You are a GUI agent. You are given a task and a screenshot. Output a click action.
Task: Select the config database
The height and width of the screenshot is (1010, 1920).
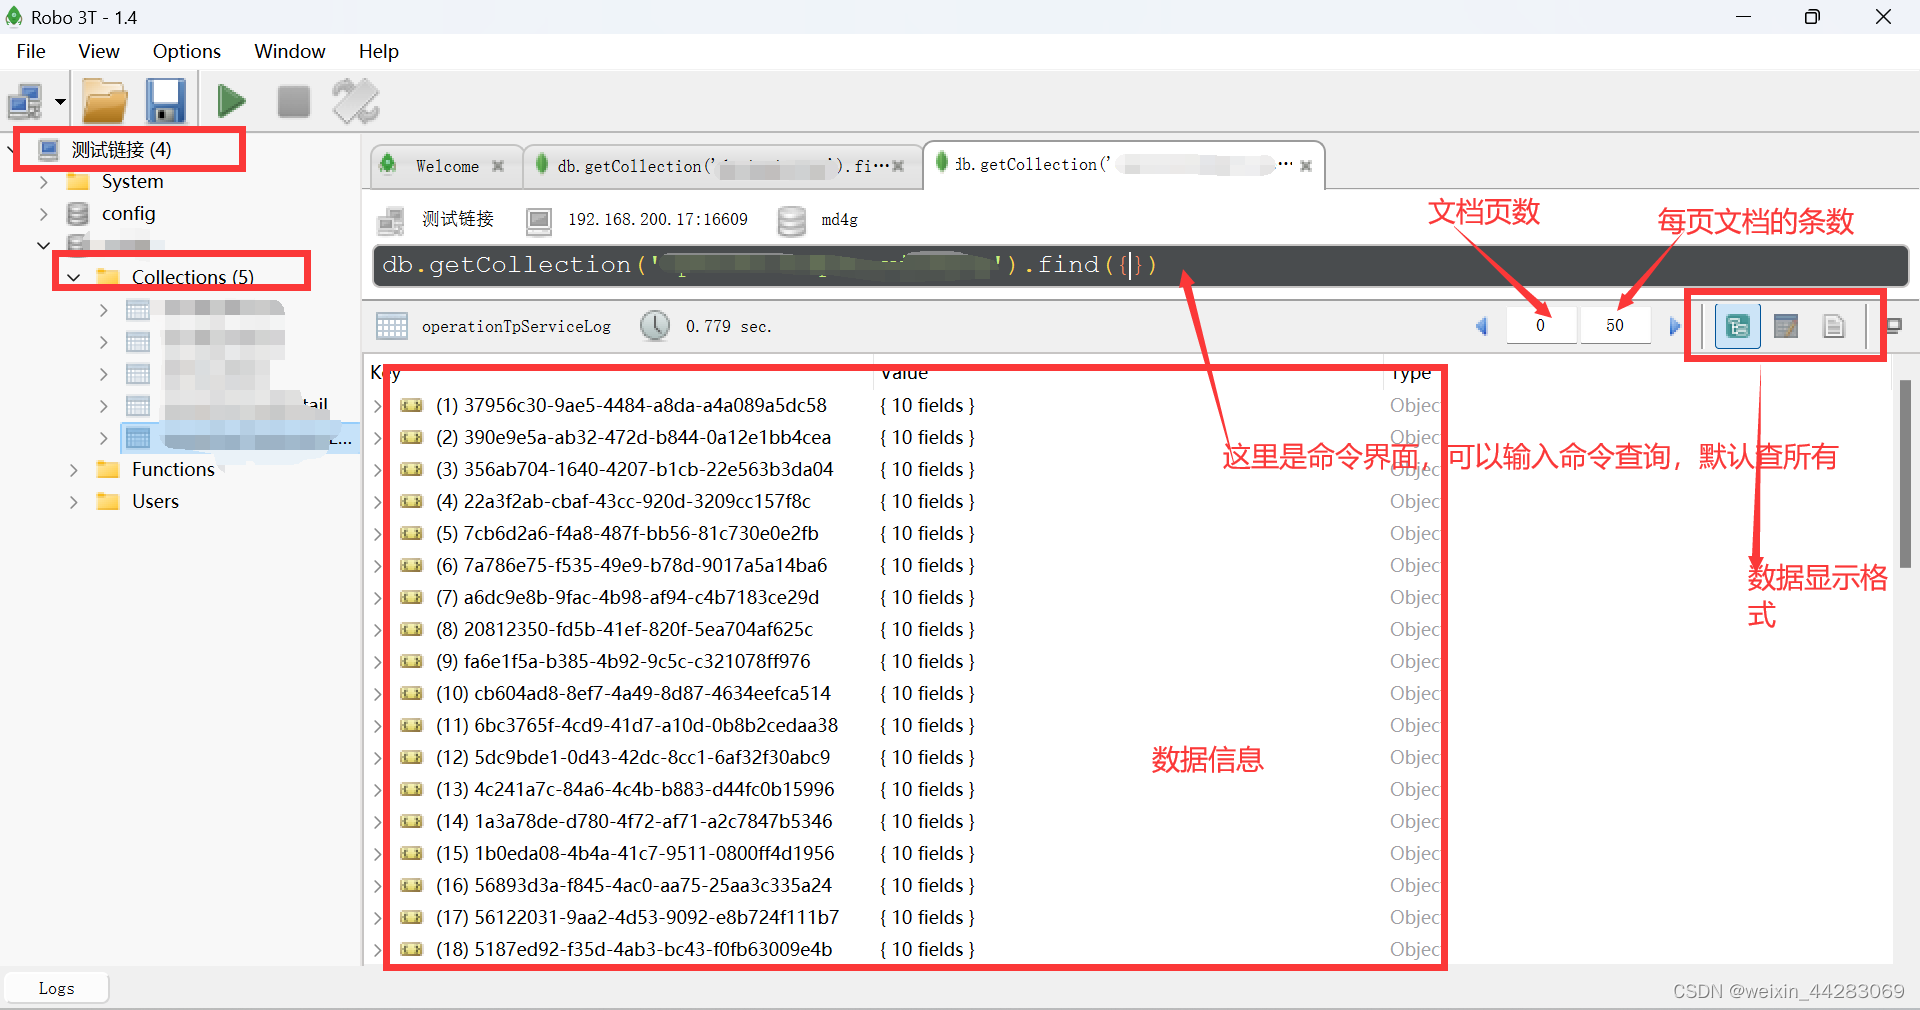[128, 214]
